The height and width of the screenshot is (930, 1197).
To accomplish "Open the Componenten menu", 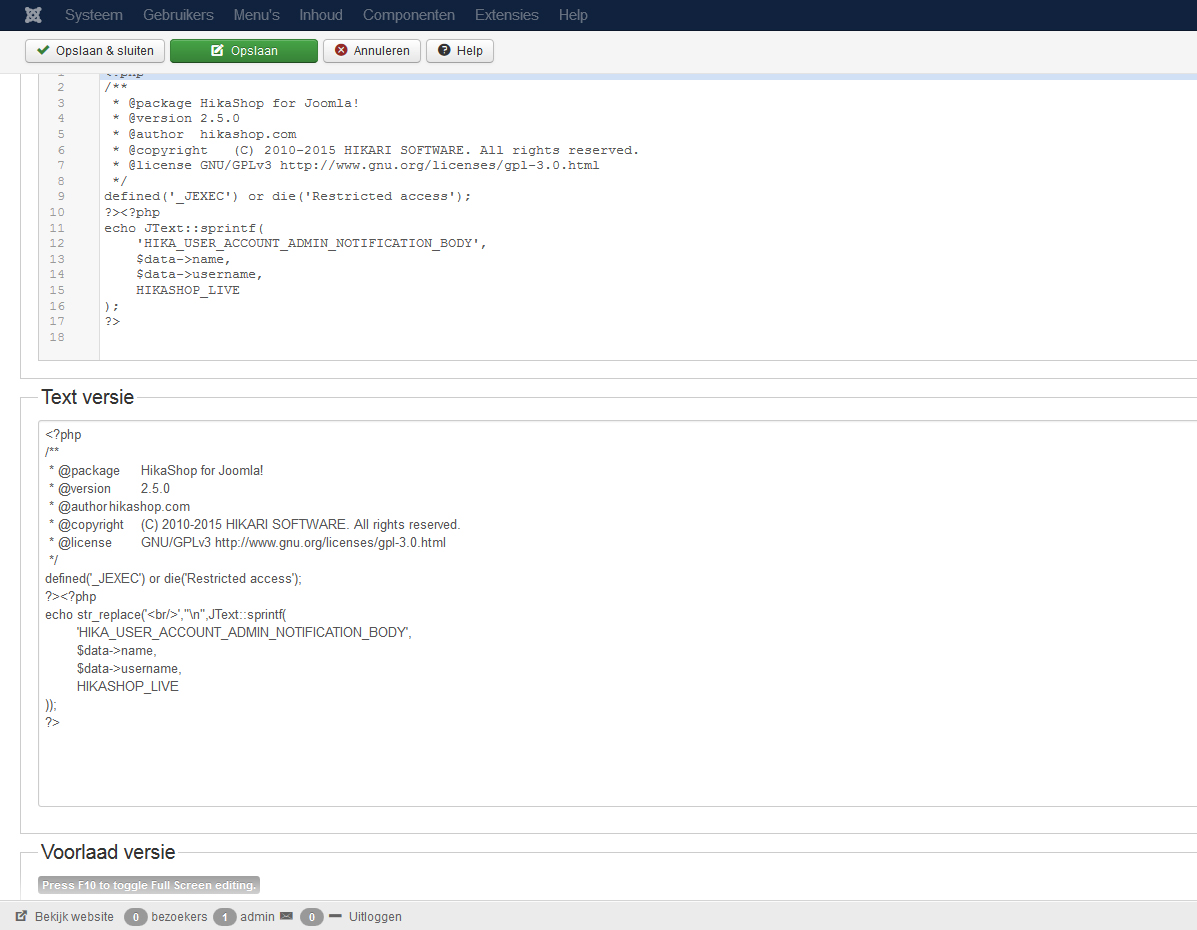I will 408,15.
